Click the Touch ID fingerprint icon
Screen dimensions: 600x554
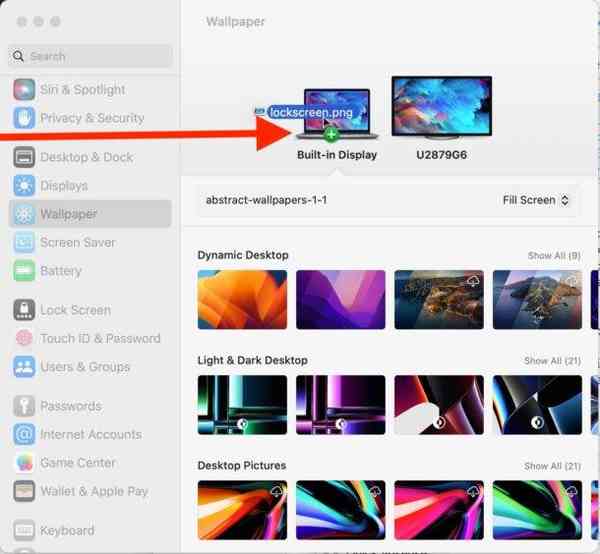(x=24, y=339)
